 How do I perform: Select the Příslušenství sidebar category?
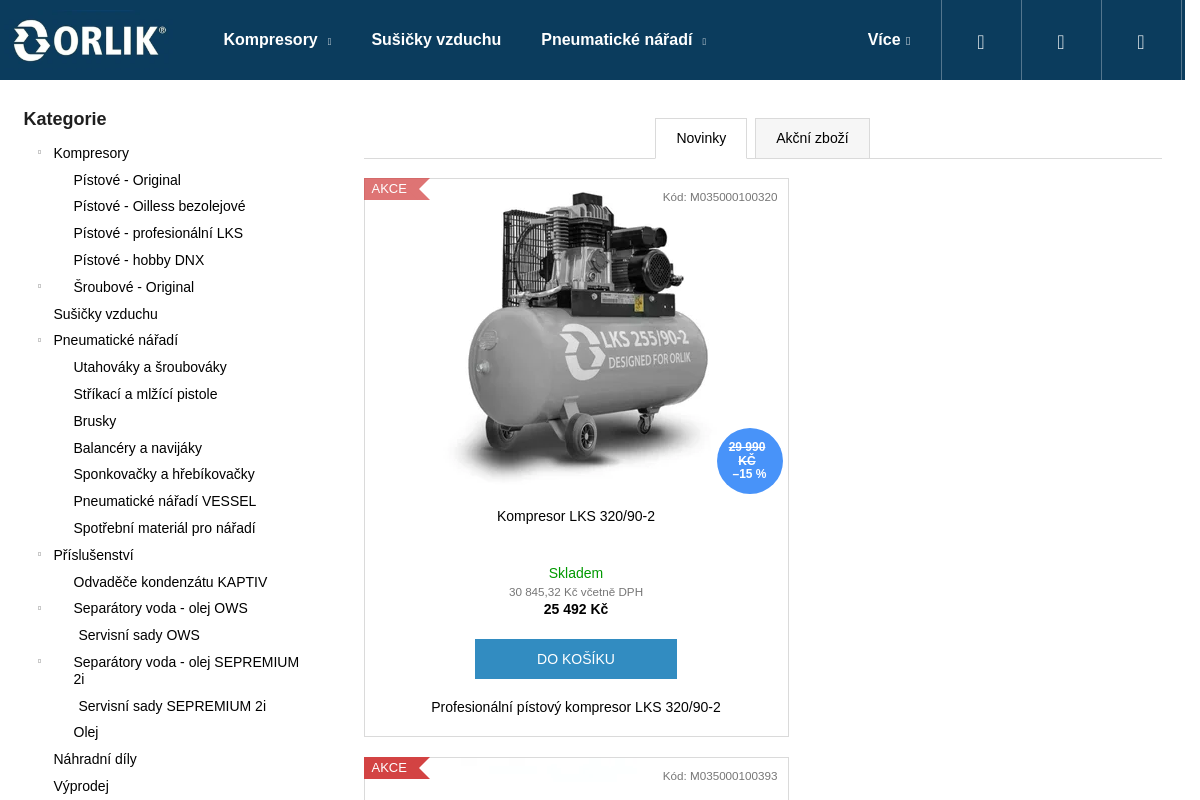point(93,555)
